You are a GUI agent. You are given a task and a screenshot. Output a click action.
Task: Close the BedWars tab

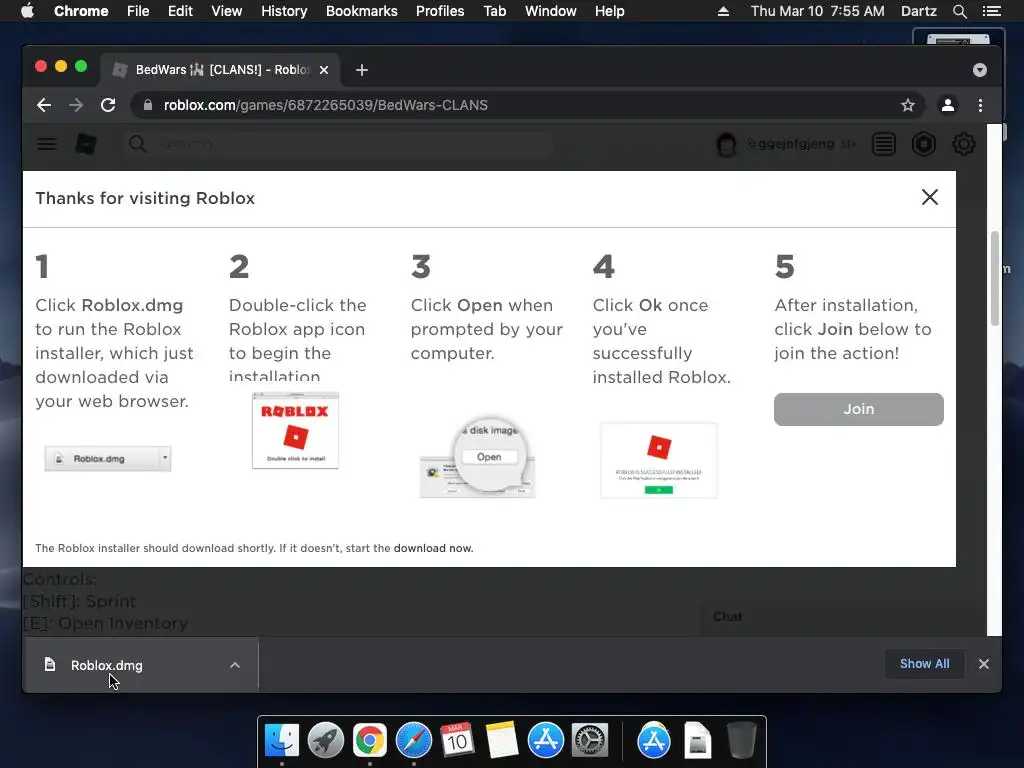coord(324,70)
